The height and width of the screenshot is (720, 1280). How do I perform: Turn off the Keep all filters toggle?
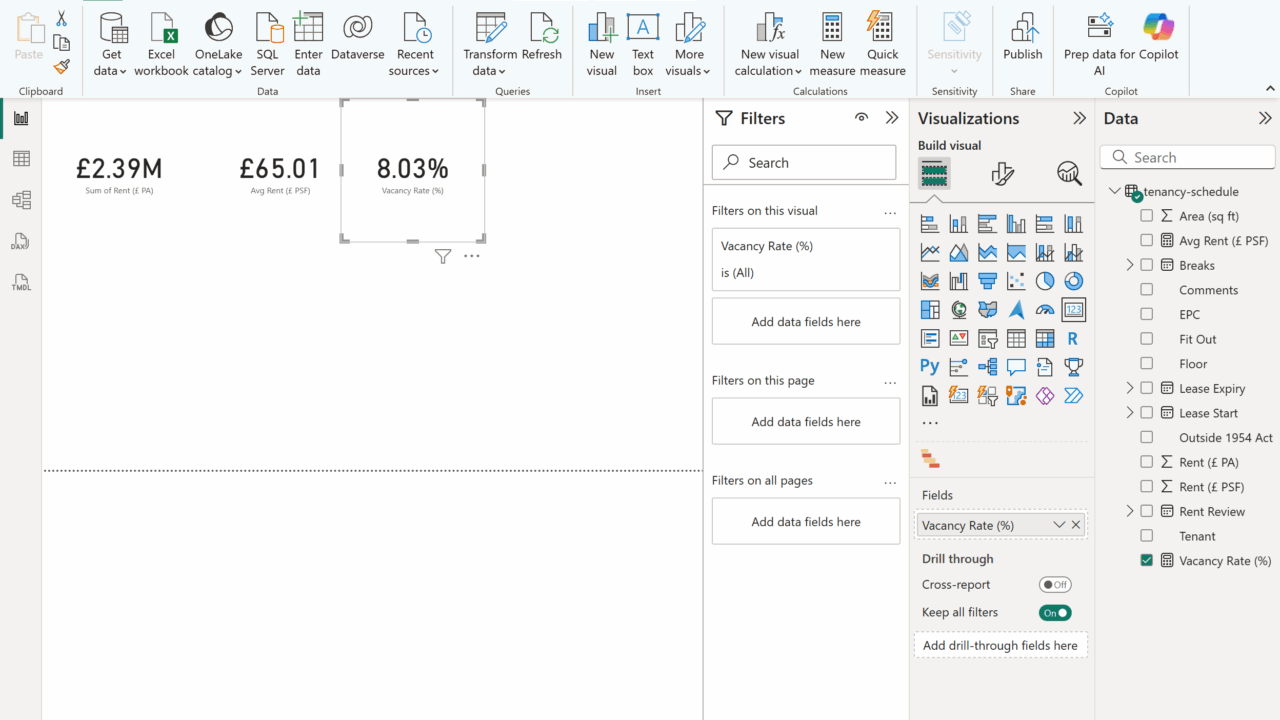click(x=1055, y=613)
